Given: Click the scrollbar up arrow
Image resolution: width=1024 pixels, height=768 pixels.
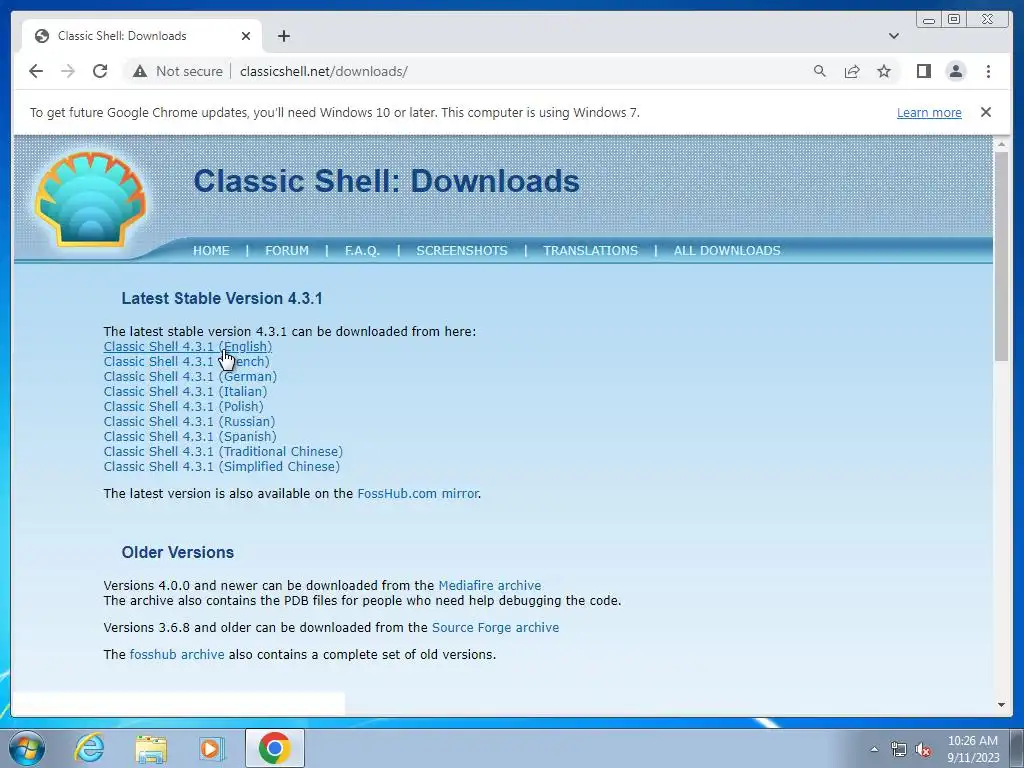Looking at the screenshot, I should point(1001,143).
